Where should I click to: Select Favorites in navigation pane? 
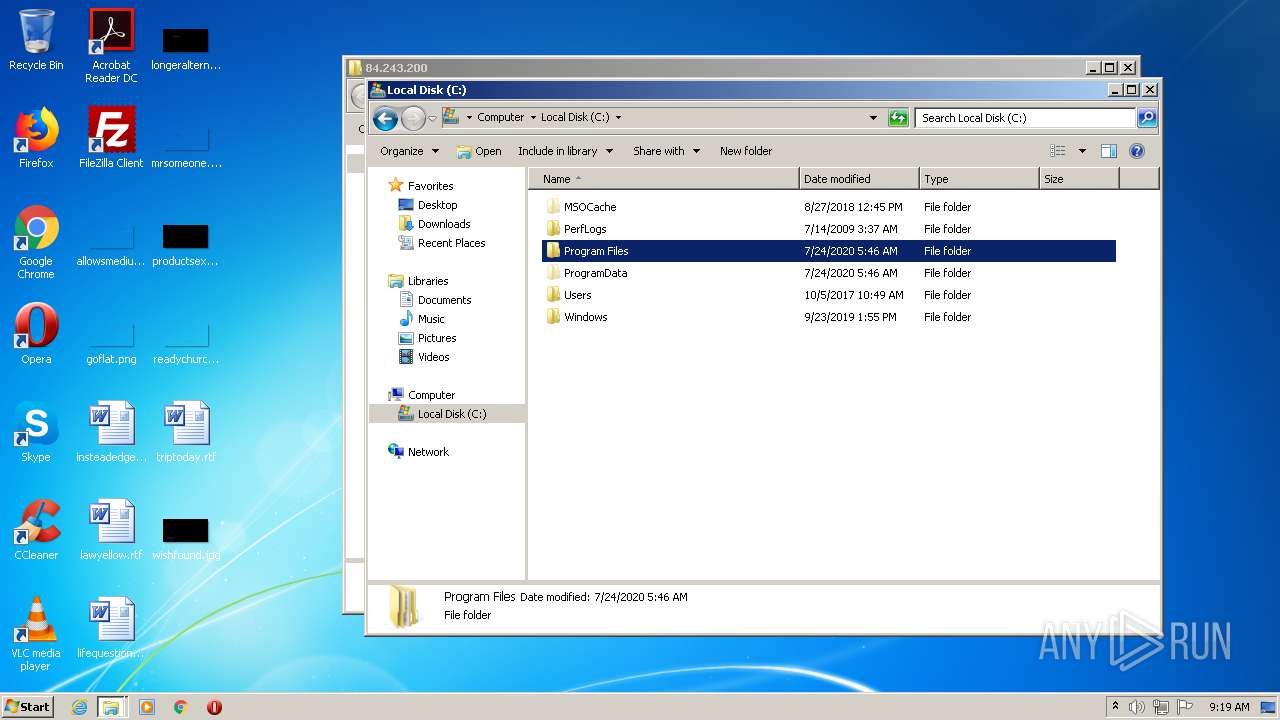pos(430,186)
